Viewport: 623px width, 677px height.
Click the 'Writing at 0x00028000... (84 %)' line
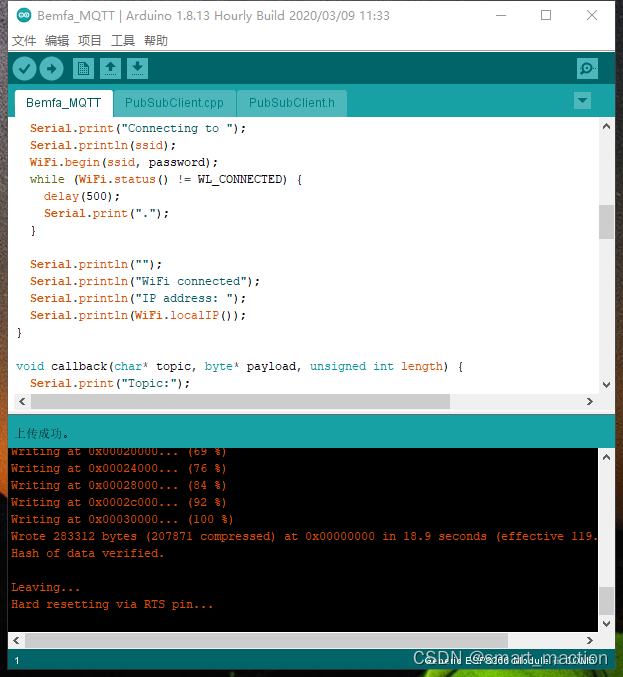[118, 485]
